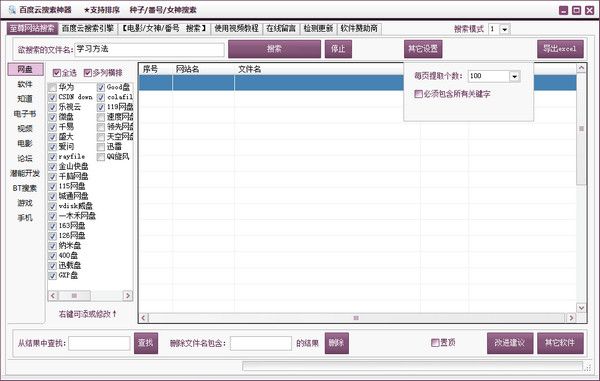The image size is (600, 381).
Task: Select the 检测更新 tab
Action: point(318,28)
